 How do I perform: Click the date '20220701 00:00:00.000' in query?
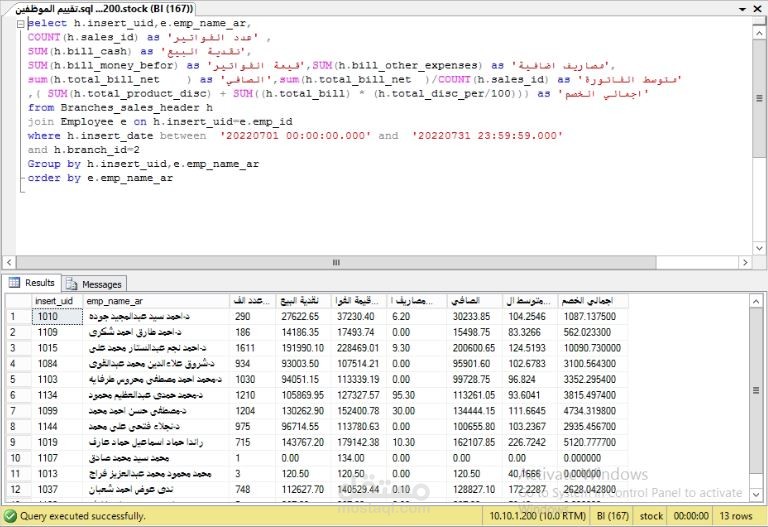(x=295, y=136)
